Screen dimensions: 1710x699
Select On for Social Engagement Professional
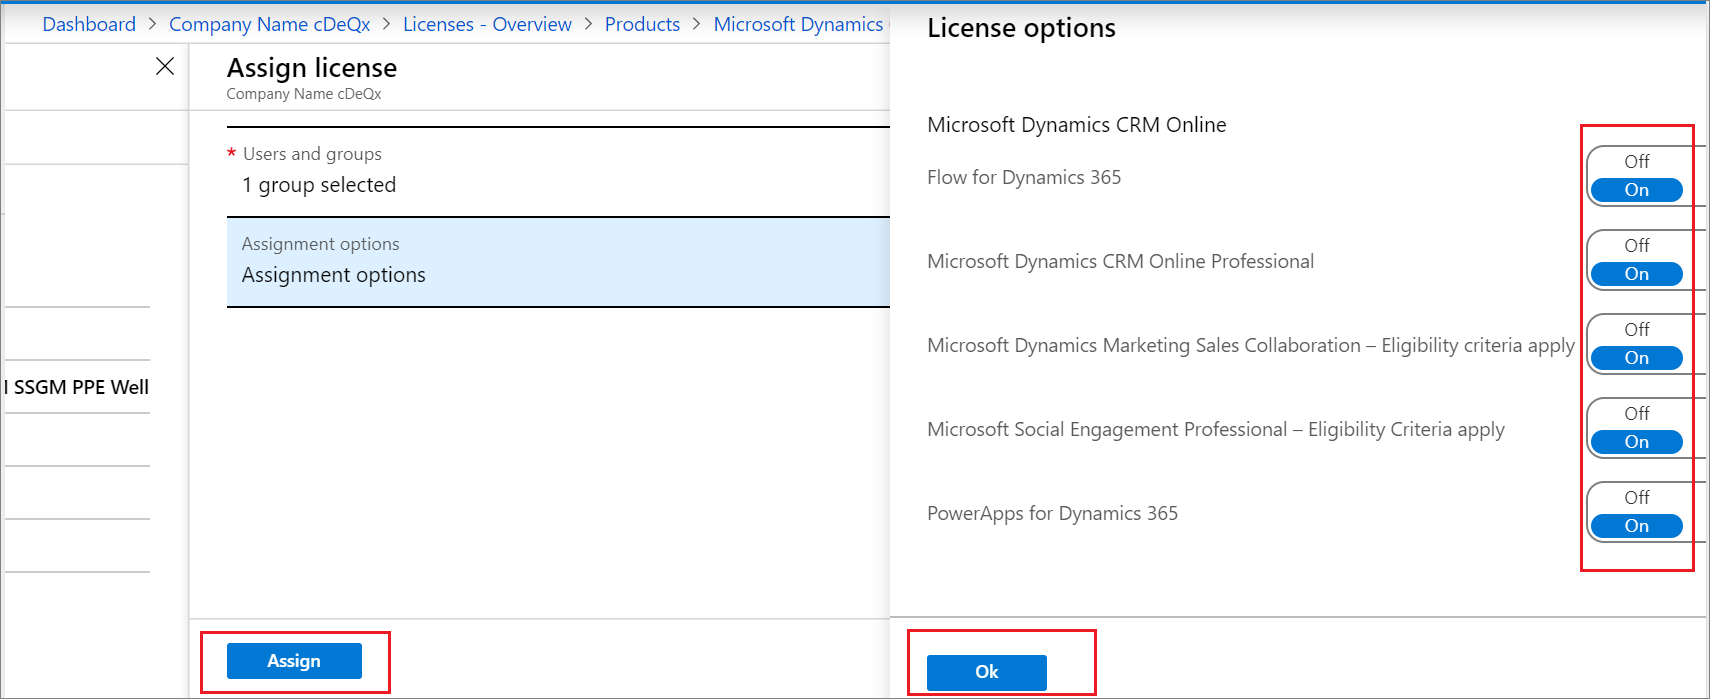[1636, 442]
